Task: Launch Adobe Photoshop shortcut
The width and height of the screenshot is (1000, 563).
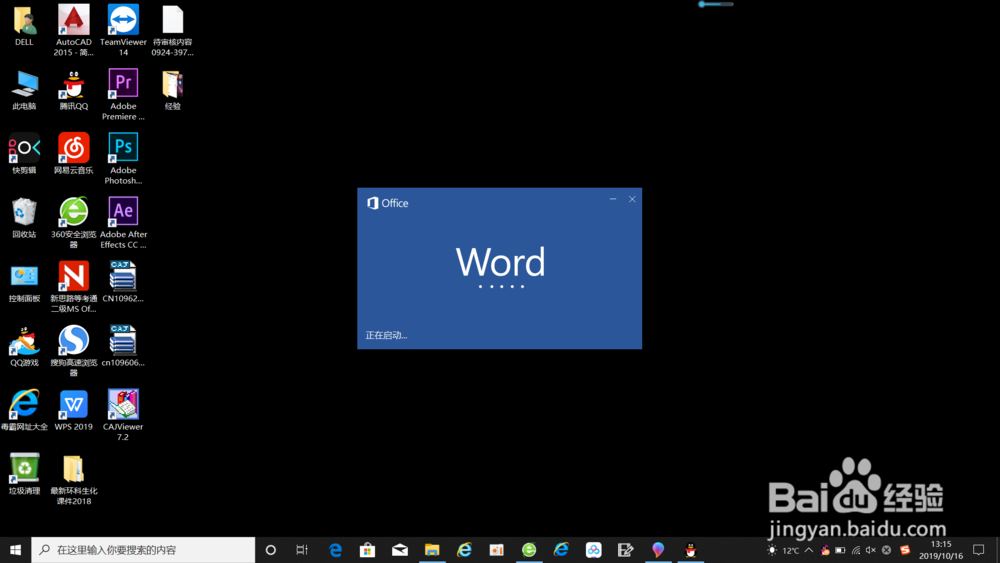Action: 123,158
